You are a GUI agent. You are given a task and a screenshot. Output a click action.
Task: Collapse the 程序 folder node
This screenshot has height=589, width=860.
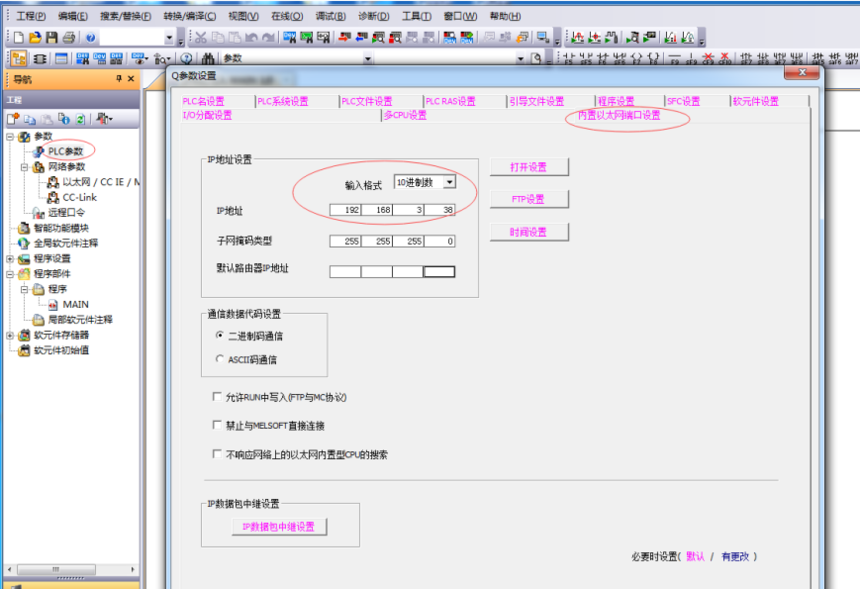coord(24,289)
